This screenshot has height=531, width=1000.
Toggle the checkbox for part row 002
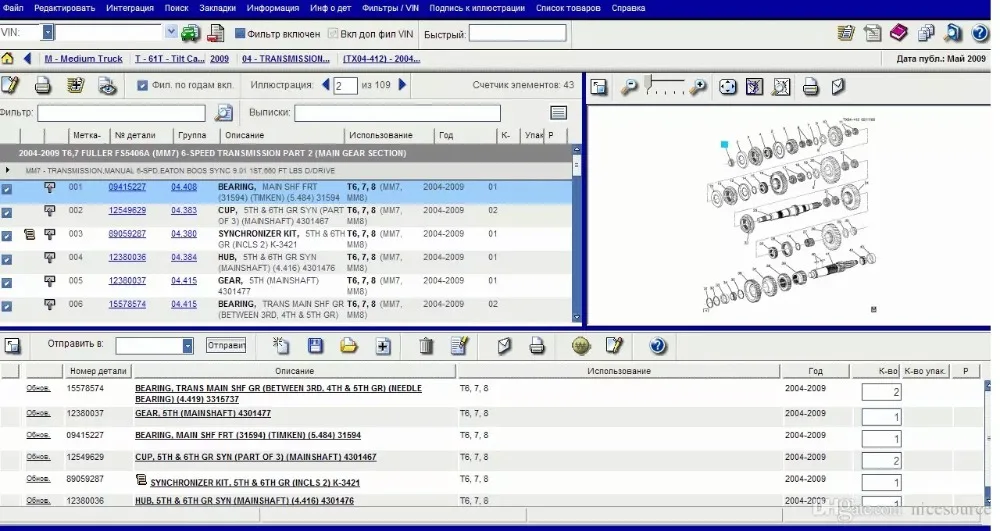[6, 212]
